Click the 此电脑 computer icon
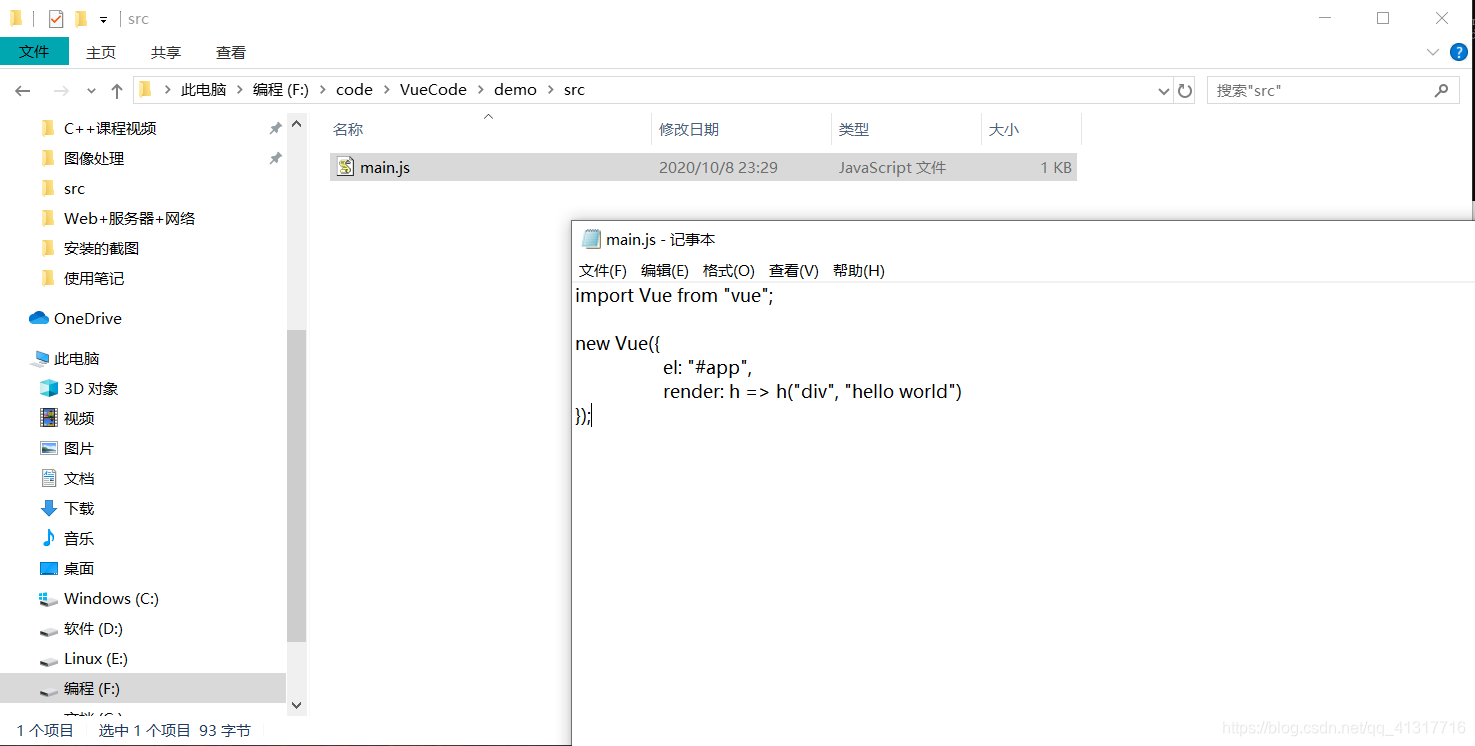 [41, 358]
